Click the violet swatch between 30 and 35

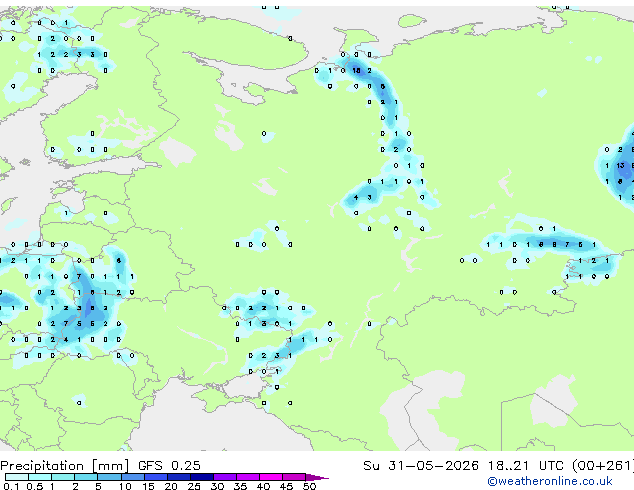225,477
